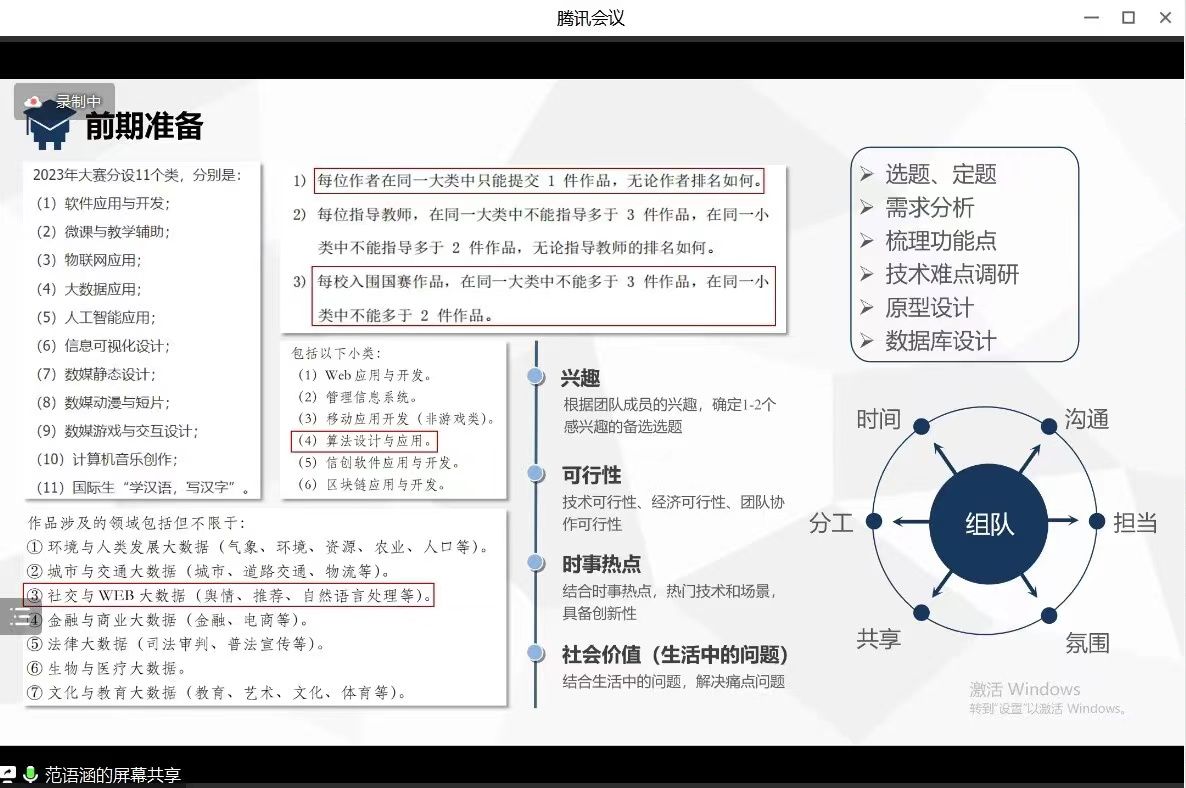Image resolution: width=1186 pixels, height=788 pixels.
Task: Click the central 组队 circle on the slide
Action: pos(989,522)
